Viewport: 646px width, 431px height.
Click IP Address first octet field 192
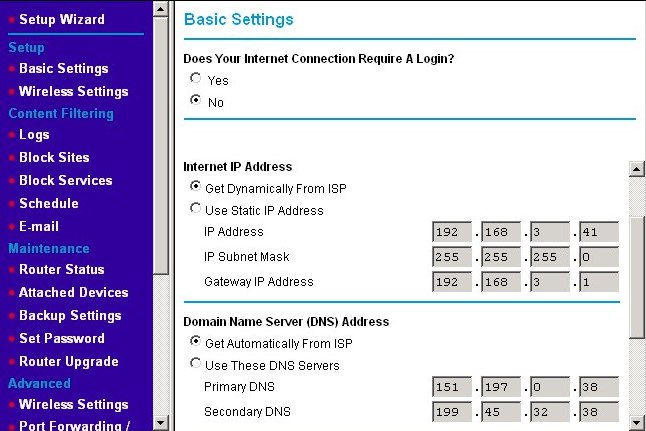click(452, 232)
